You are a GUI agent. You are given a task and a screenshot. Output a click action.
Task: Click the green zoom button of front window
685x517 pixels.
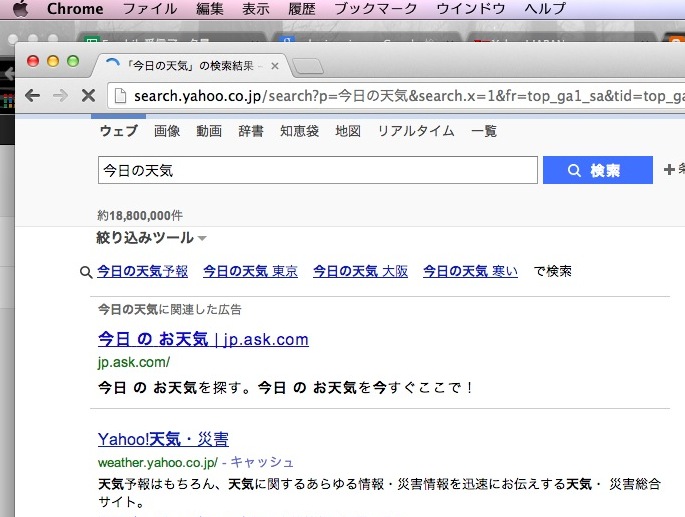(x=73, y=61)
